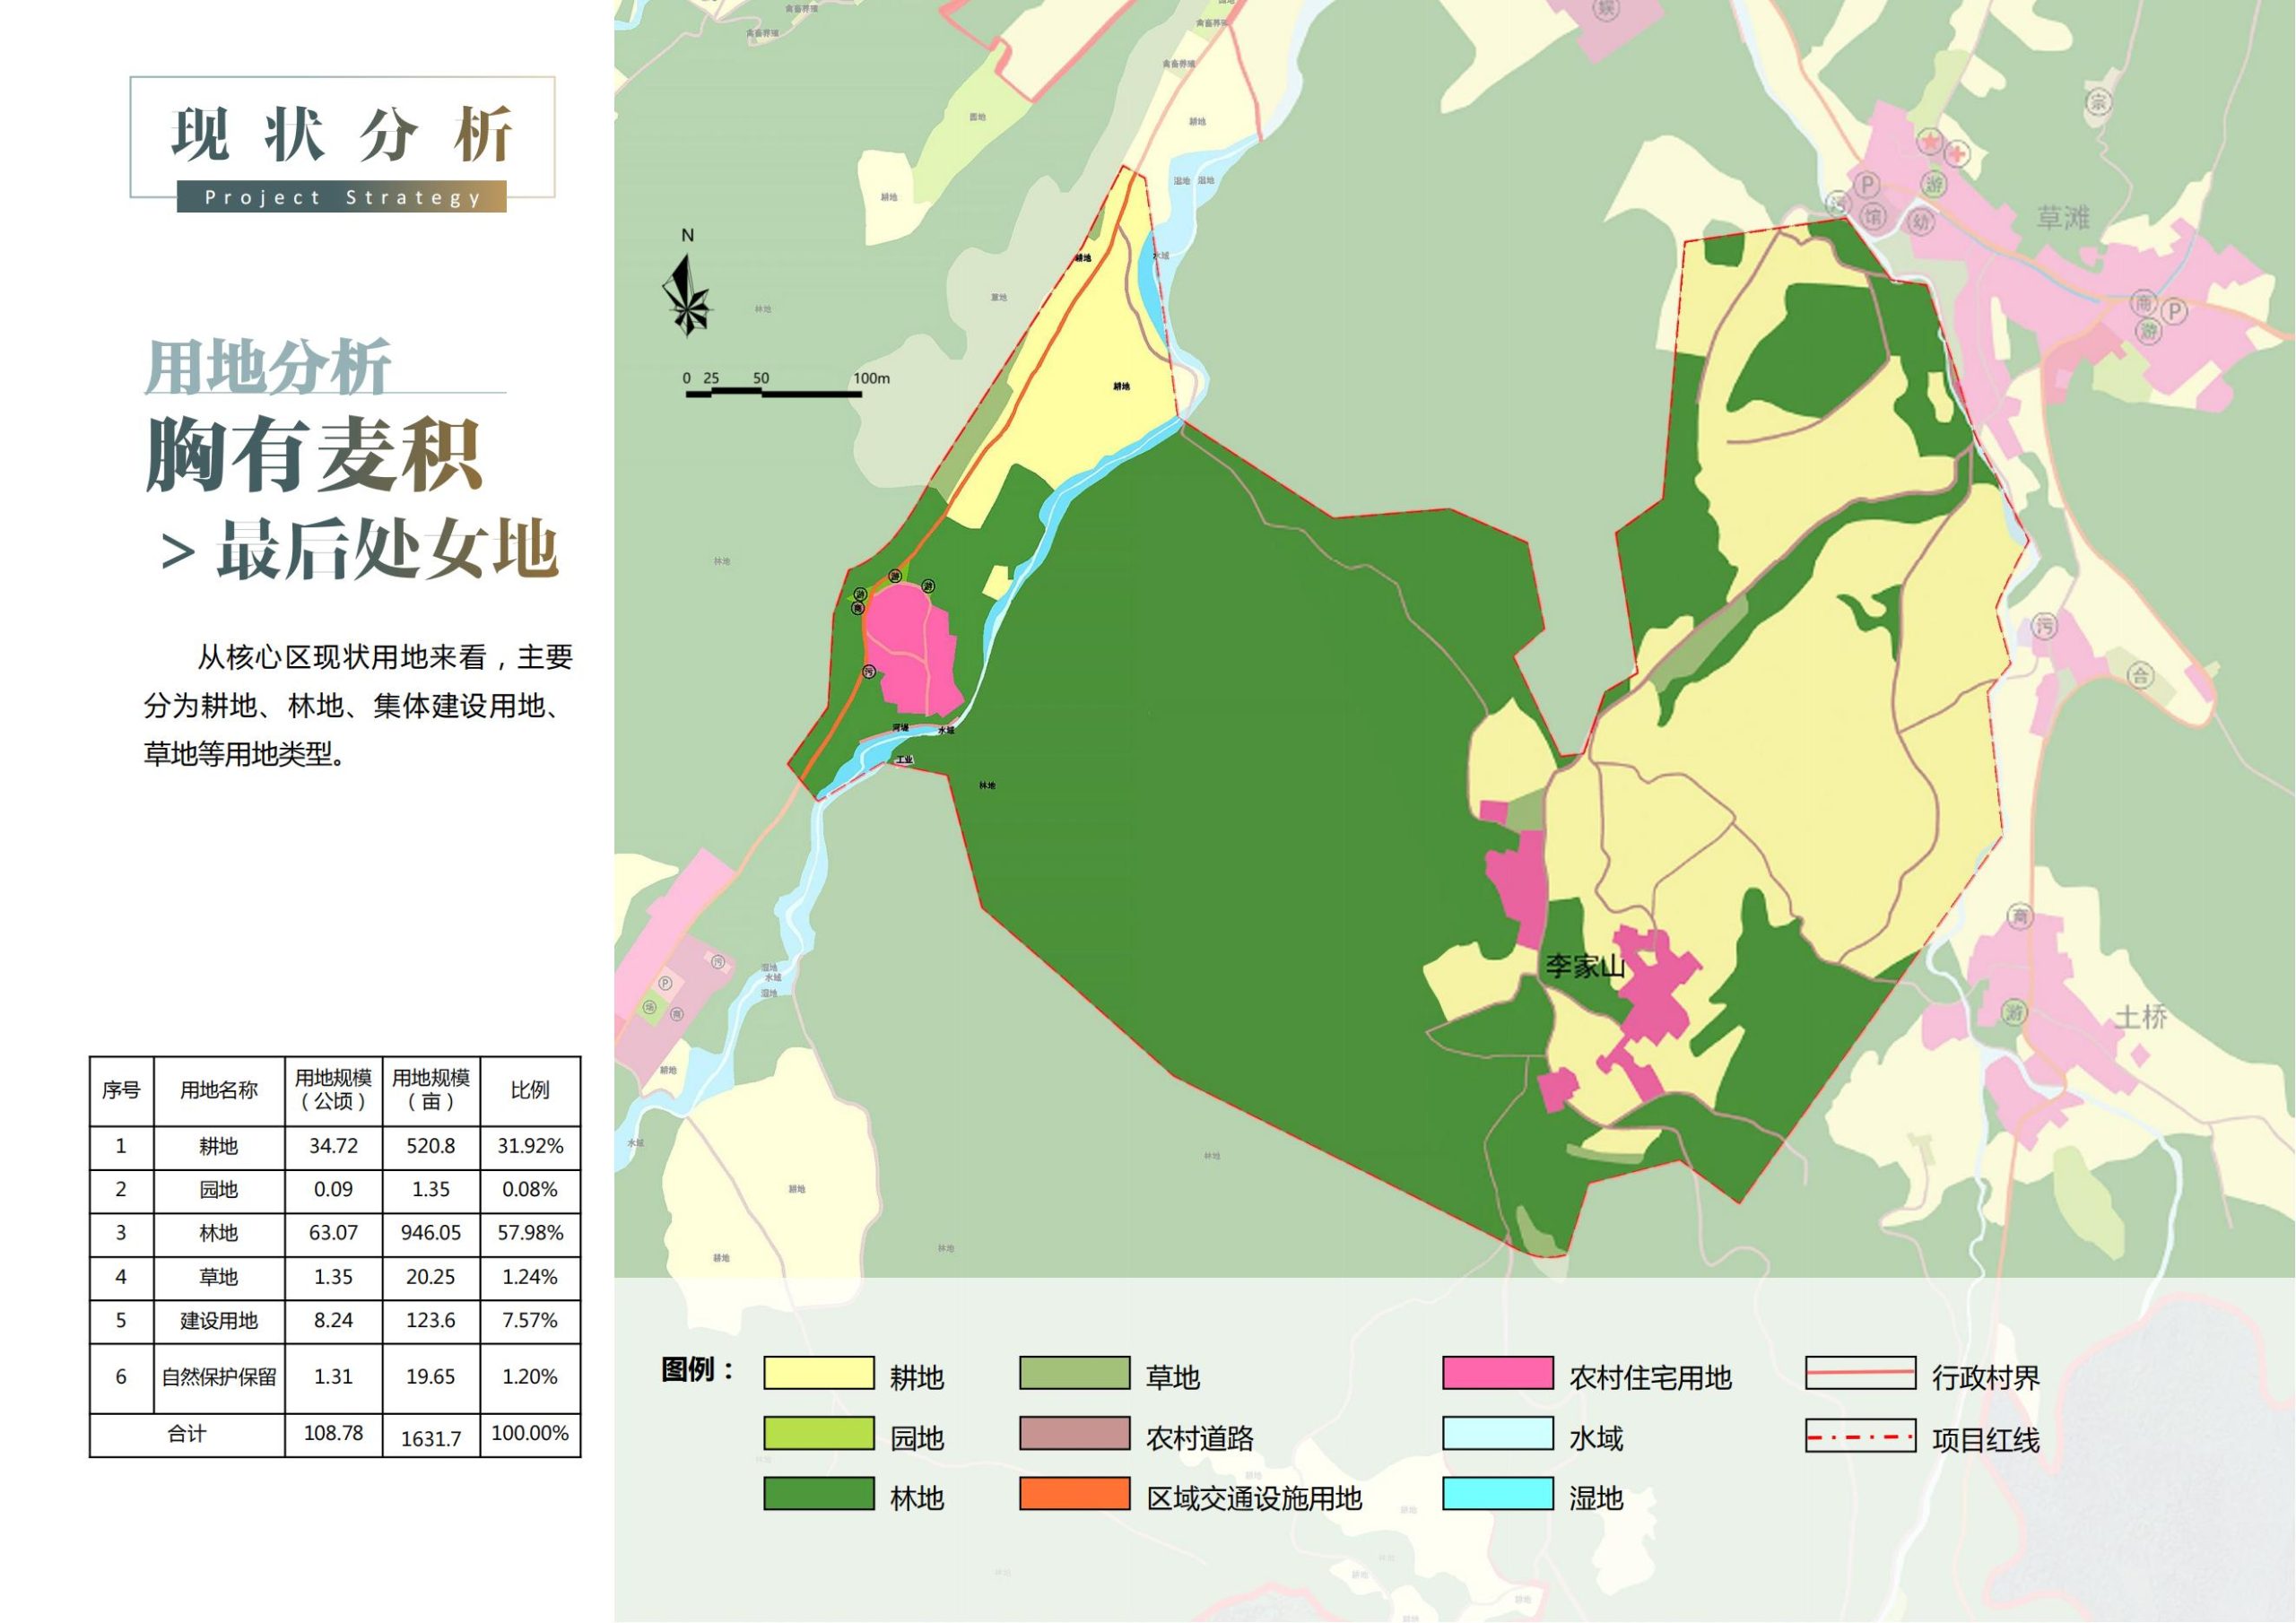The image size is (2296, 1623).
Task: Click the Project Strategy banner
Action: tap(341, 197)
